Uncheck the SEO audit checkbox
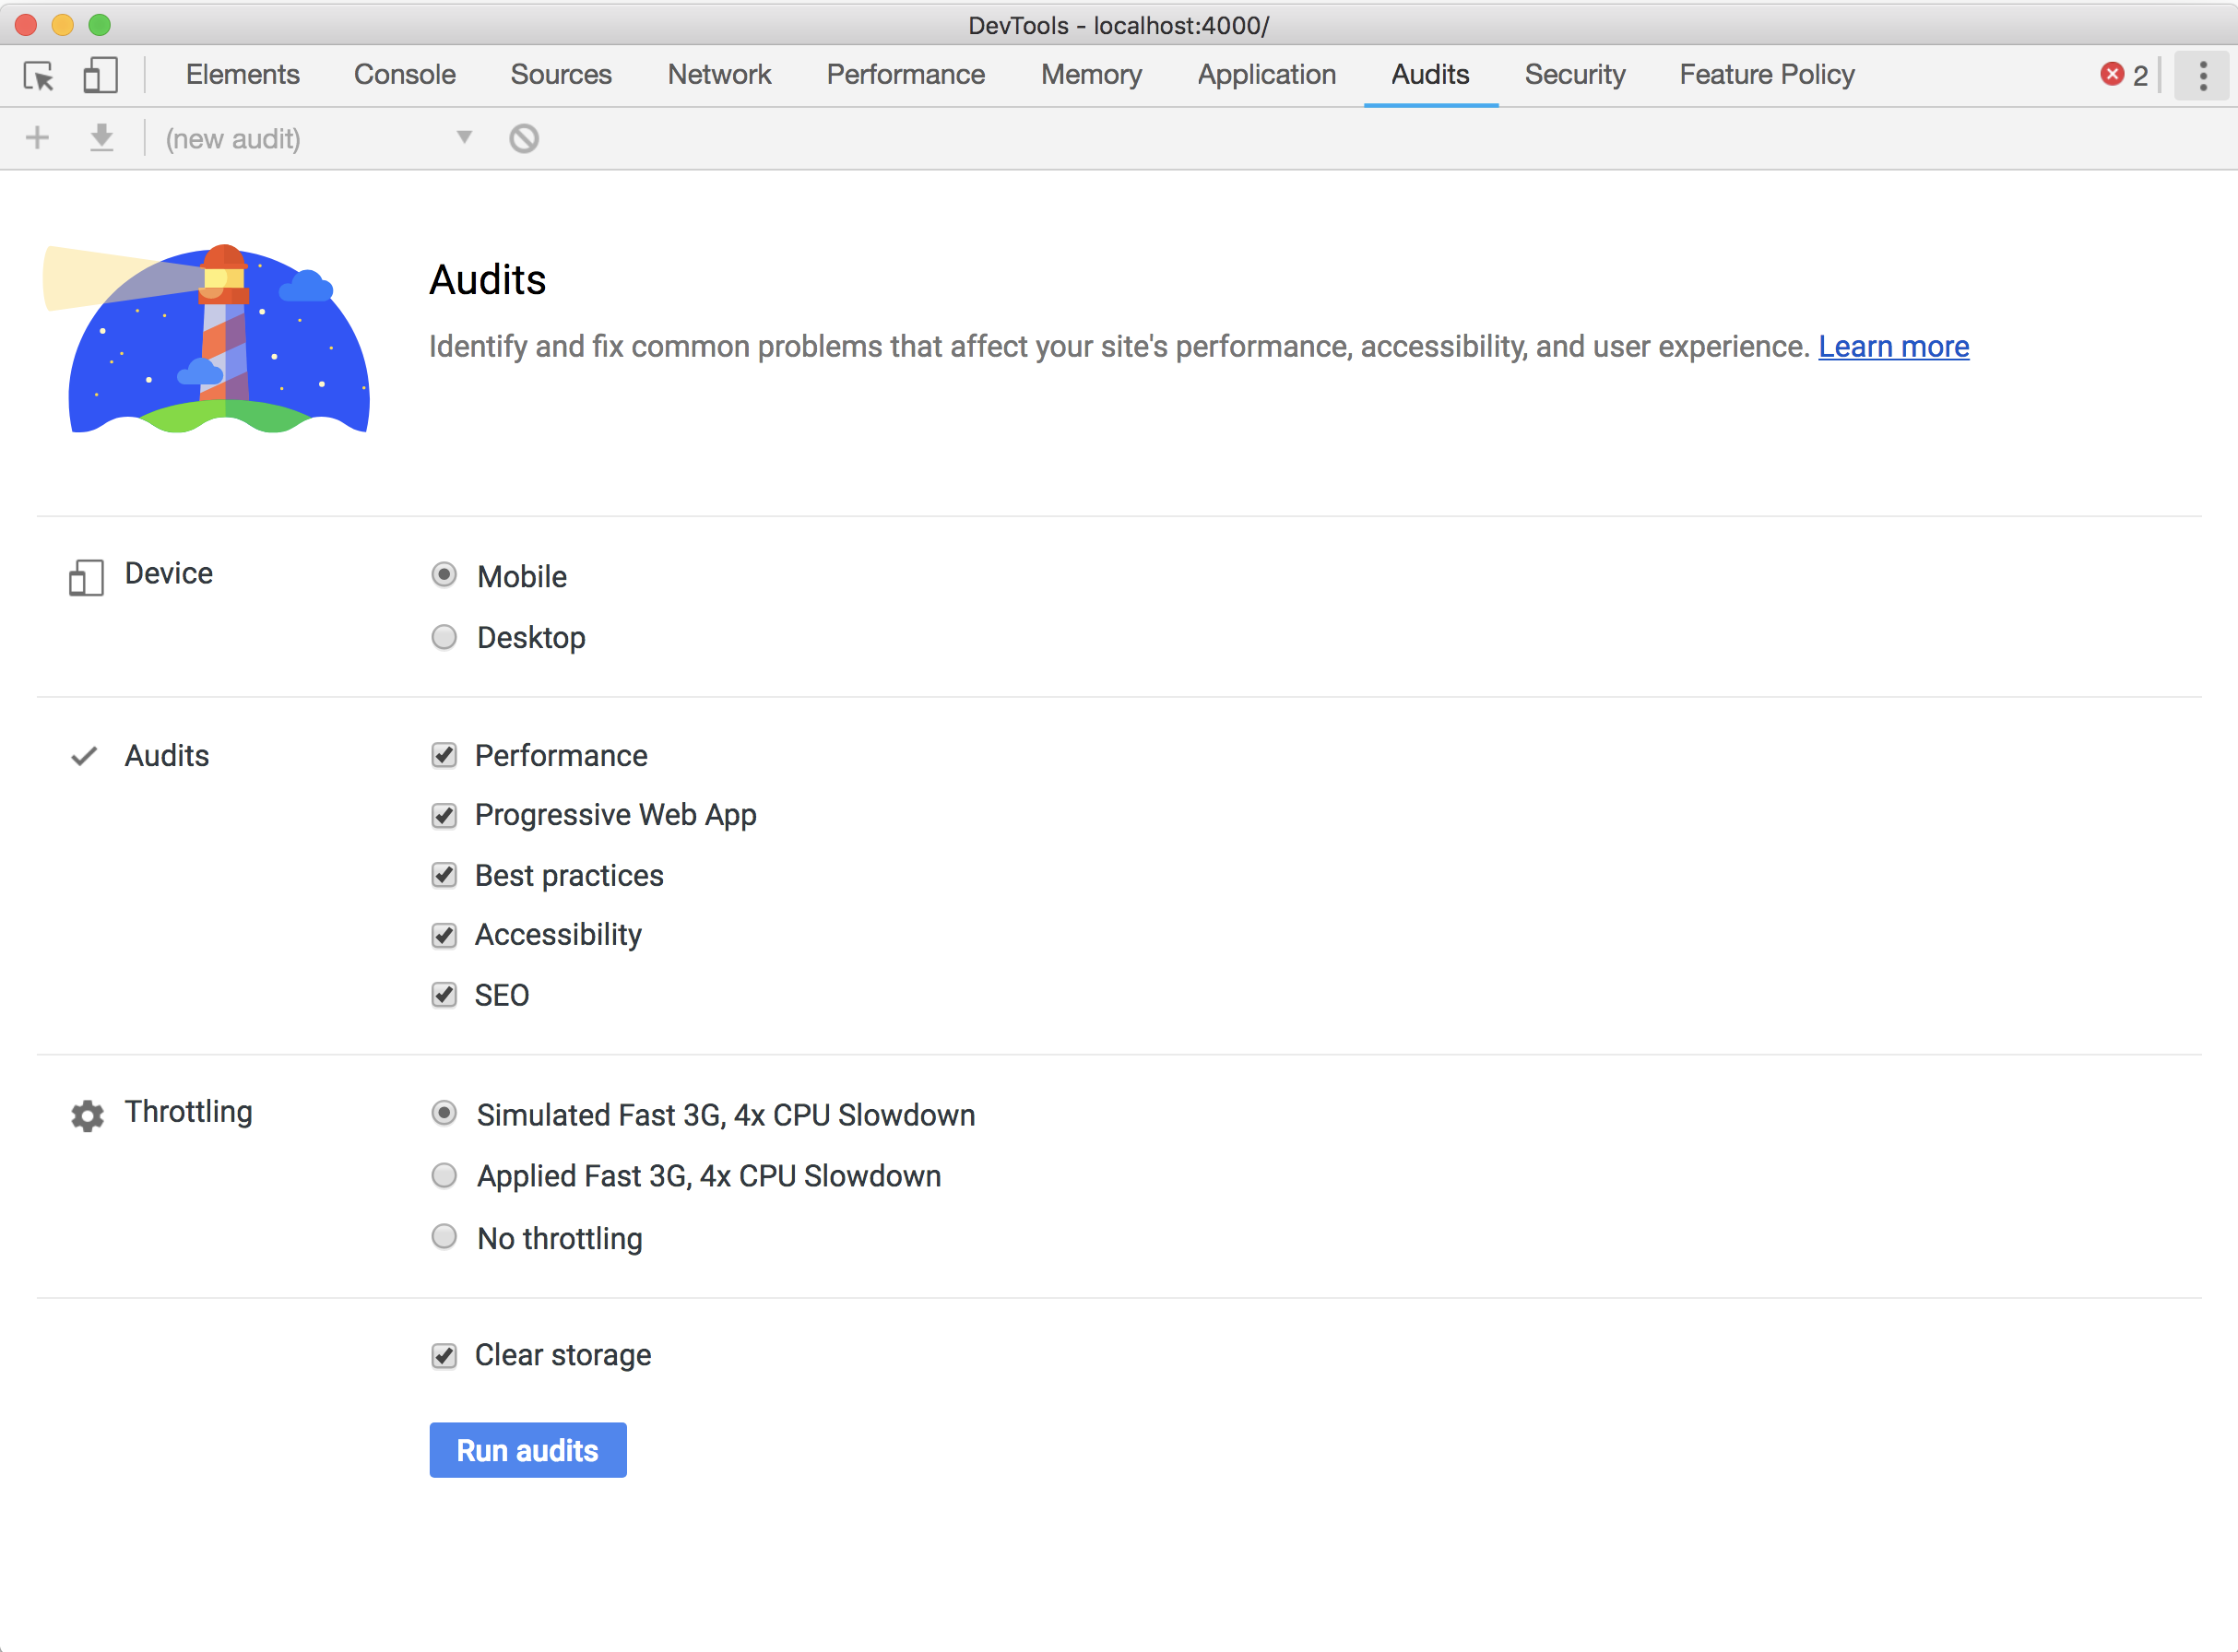Image resolution: width=2238 pixels, height=1652 pixels. click(x=444, y=995)
